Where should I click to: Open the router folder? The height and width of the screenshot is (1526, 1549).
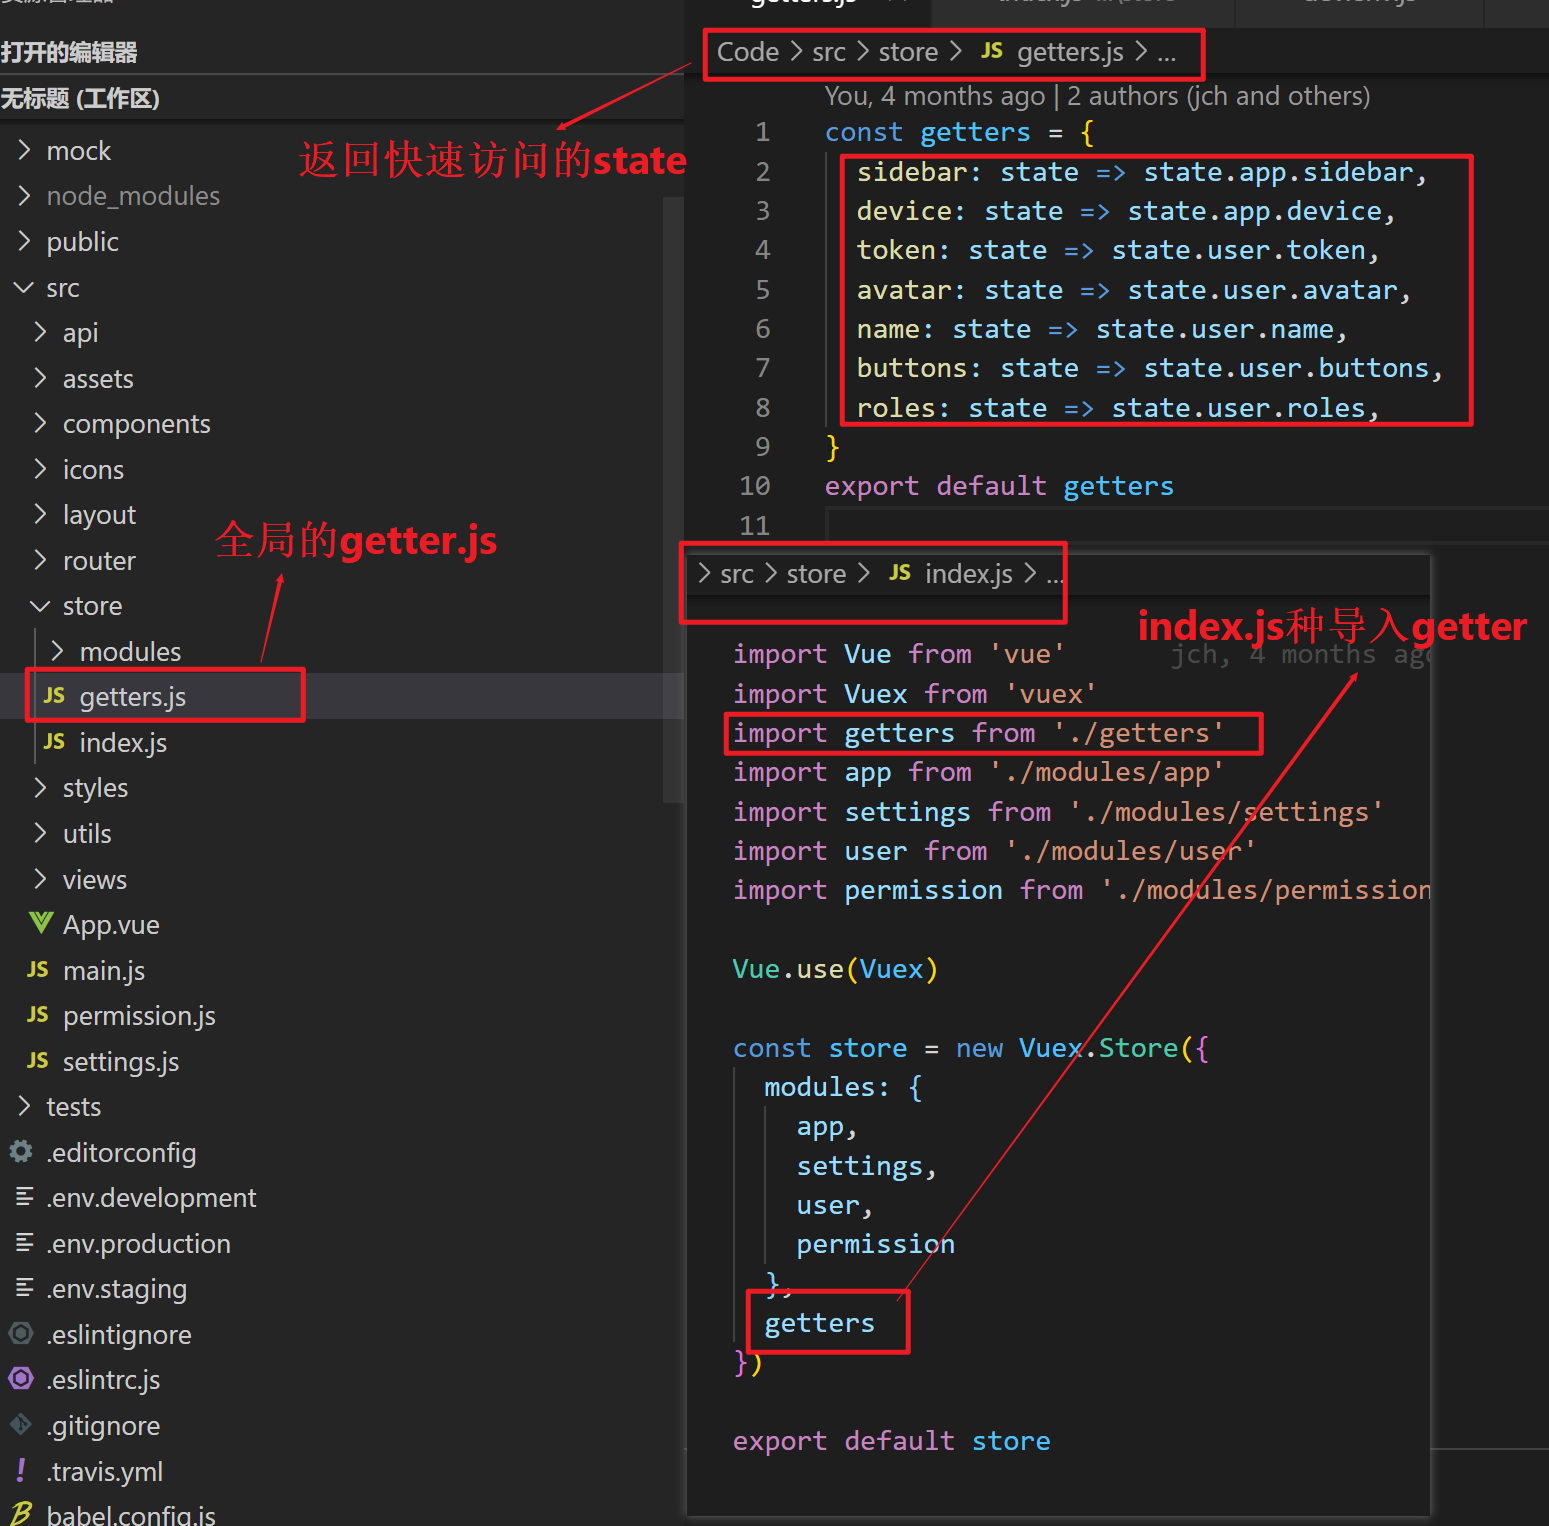pos(99,560)
